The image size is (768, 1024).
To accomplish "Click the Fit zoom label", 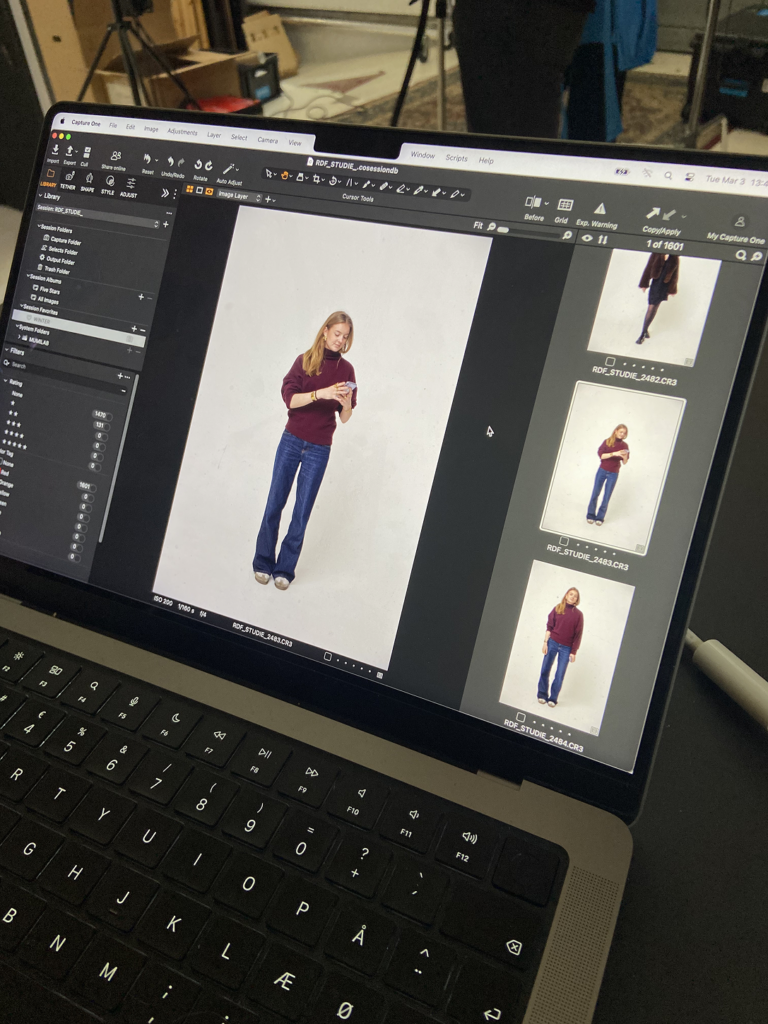I will click(x=478, y=225).
